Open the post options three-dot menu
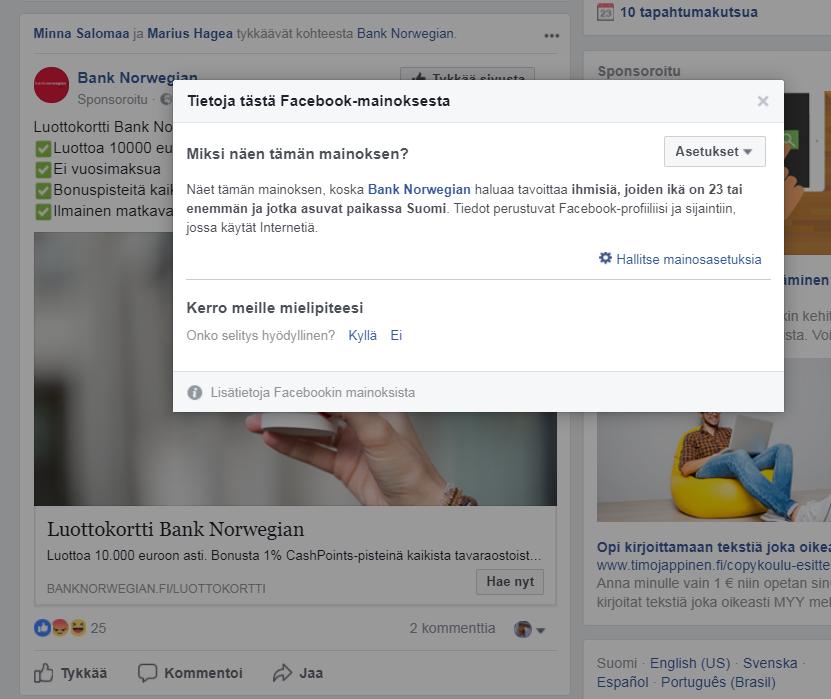Viewport: 831px width, 699px height. coord(551,36)
